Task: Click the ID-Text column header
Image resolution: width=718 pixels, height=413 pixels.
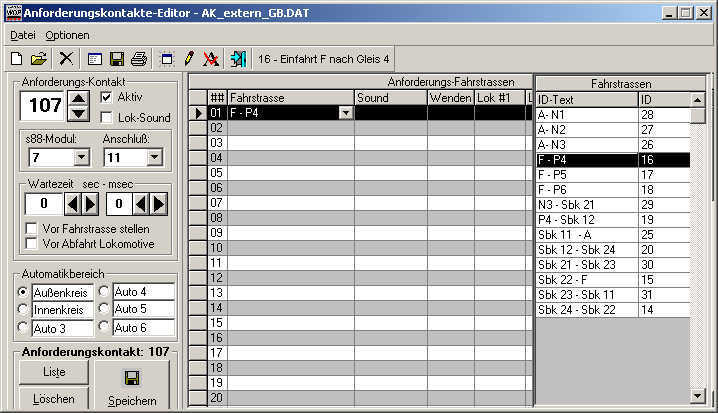Action: tap(587, 99)
